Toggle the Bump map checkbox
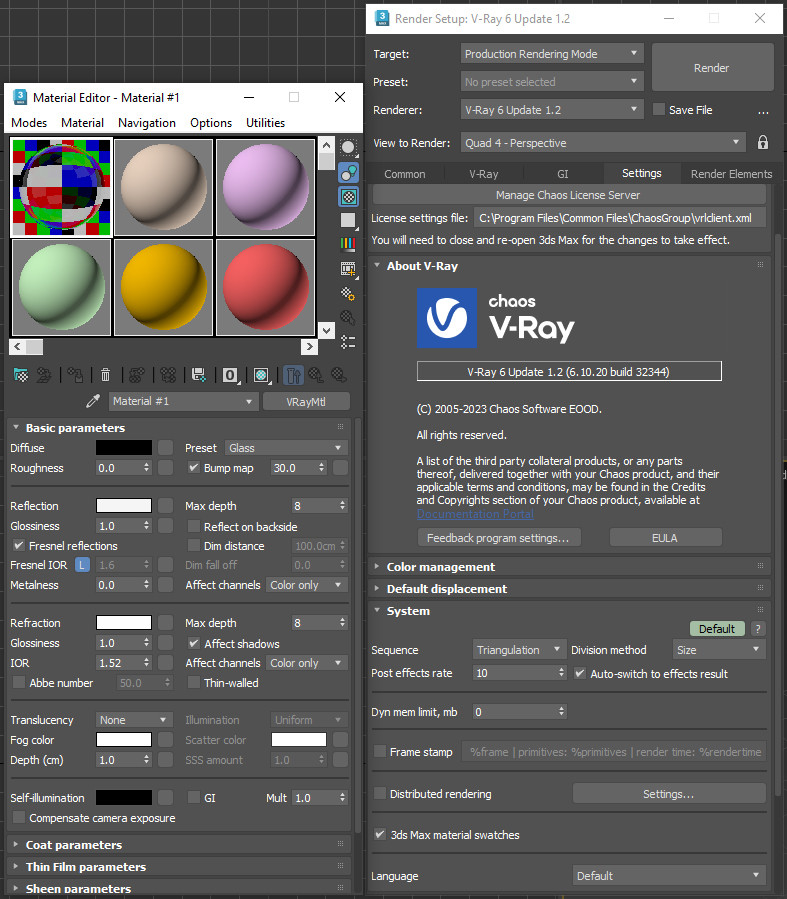Image resolution: width=787 pixels, height=899 pixels. [x=194, y=468]
